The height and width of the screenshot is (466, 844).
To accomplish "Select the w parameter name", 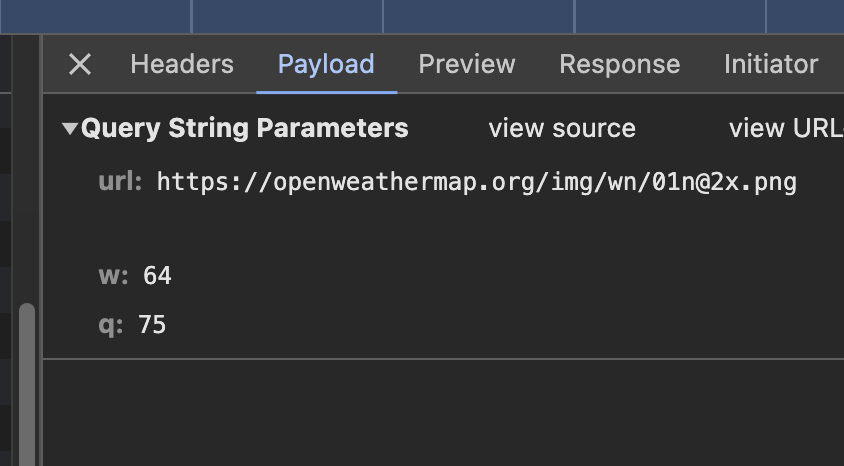I will (112, 275).
